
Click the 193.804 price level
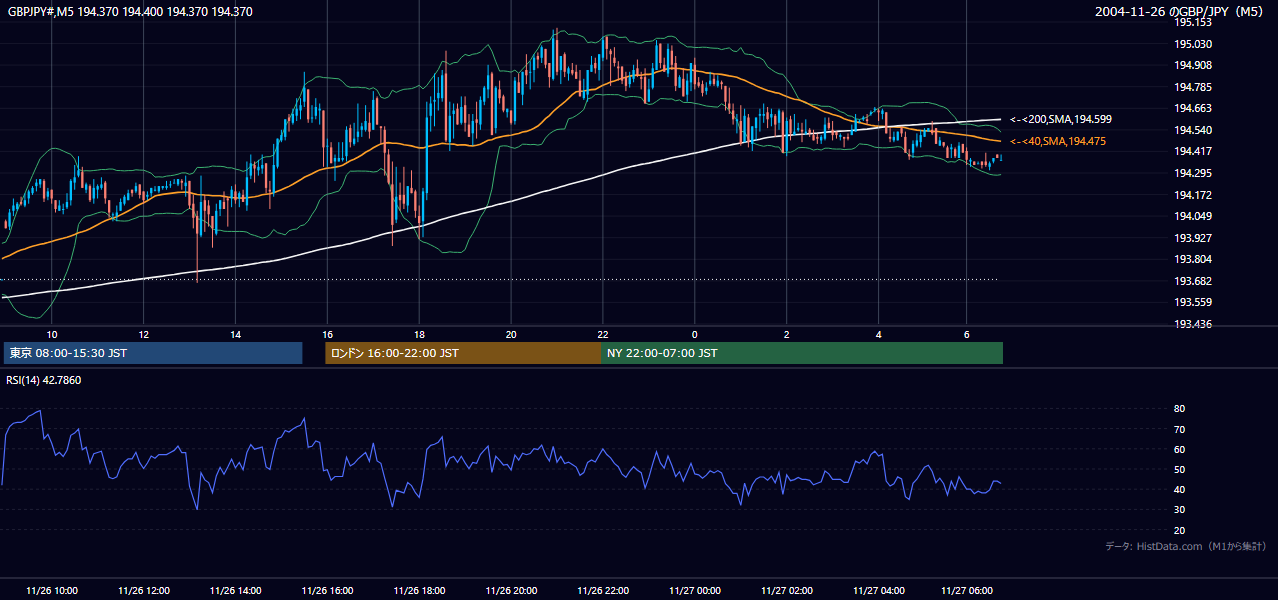pyautogui.click(x=1193, y=259)
